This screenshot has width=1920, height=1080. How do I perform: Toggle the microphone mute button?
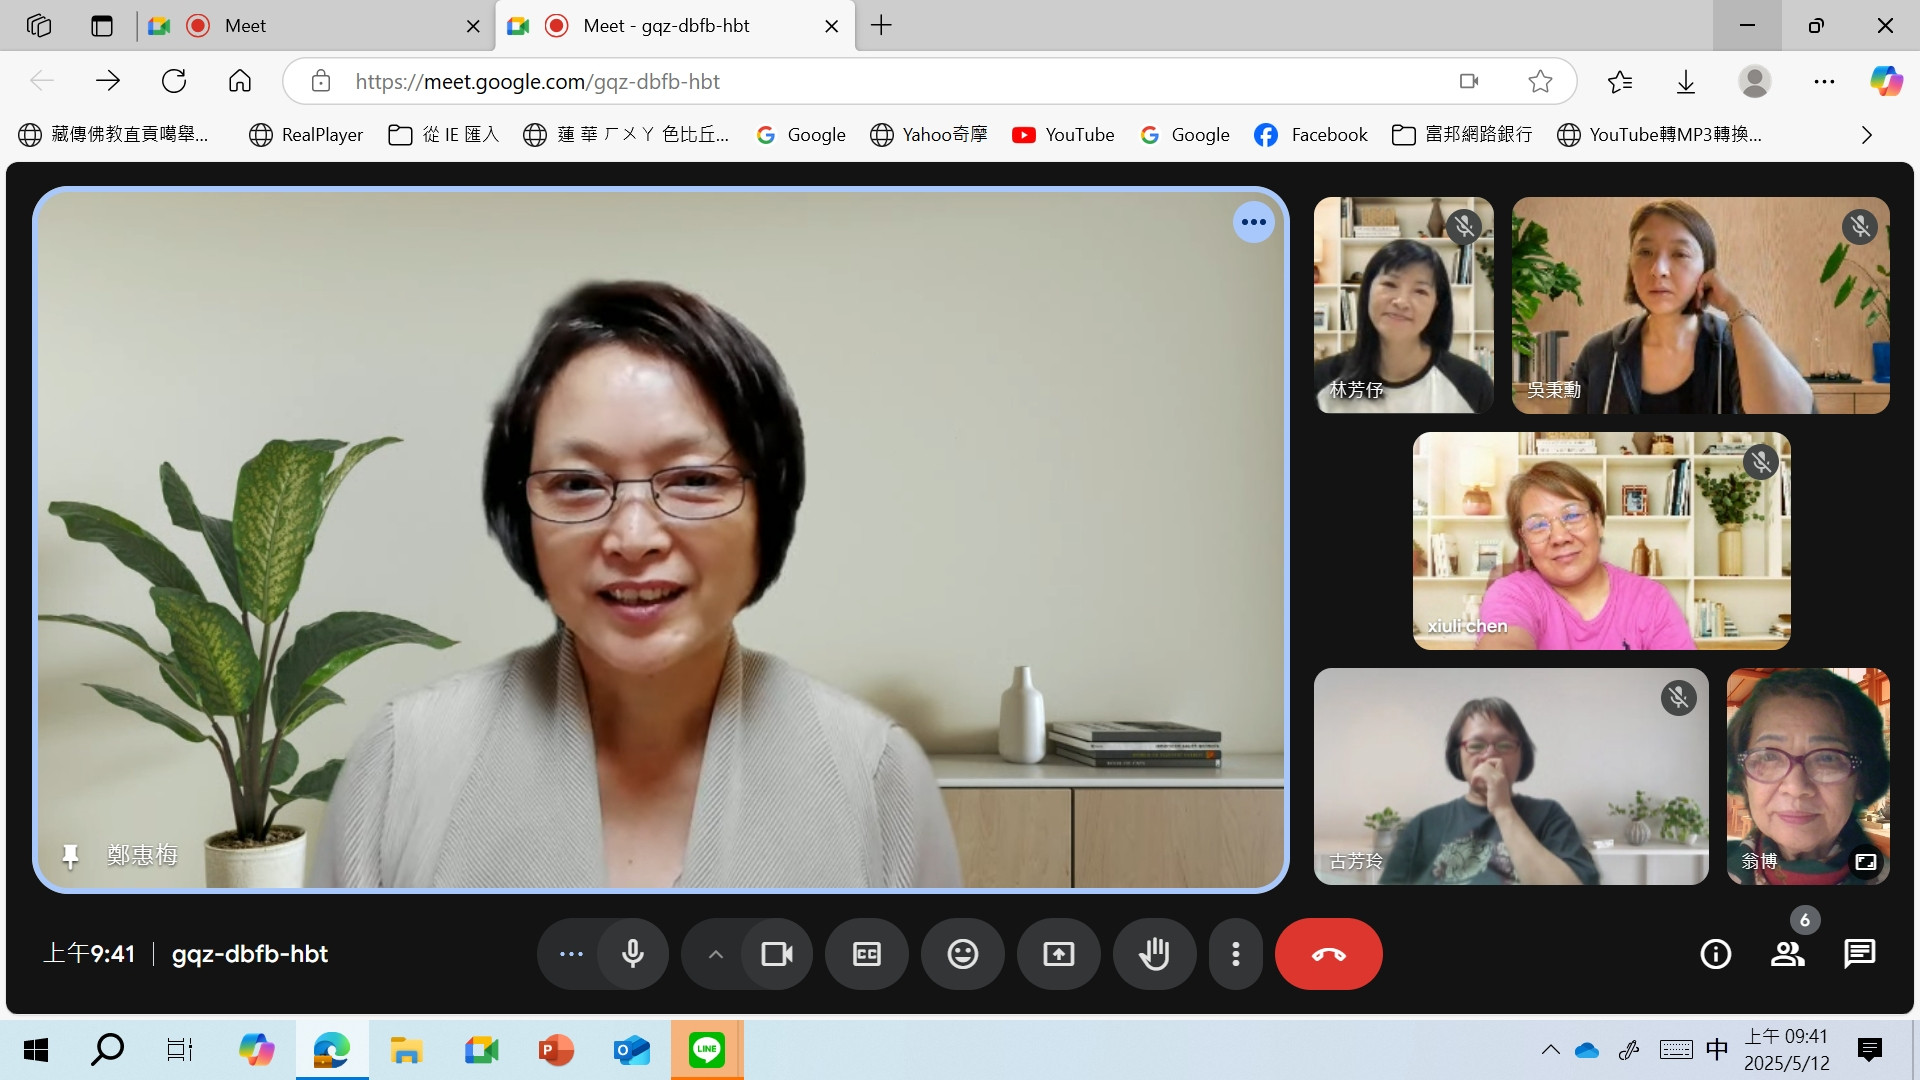click(x=632, y=954)
